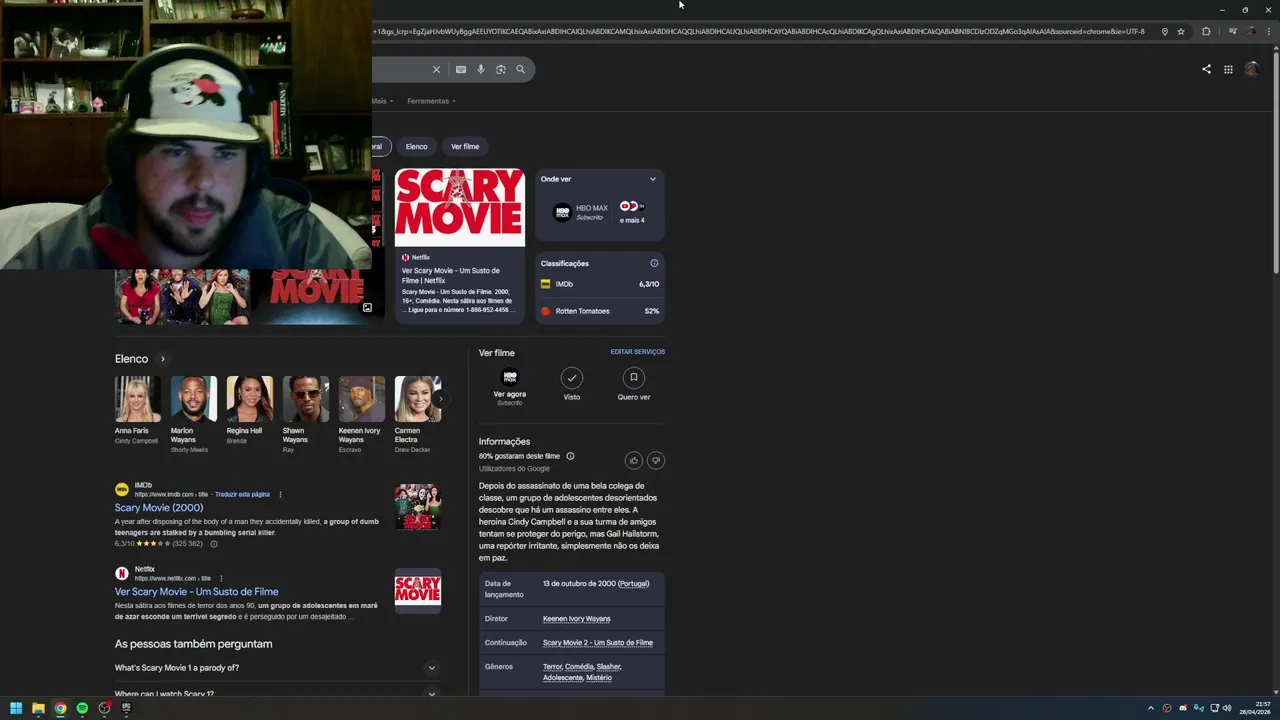Open Anna Faris cast thumbnail
This screenshot has height=720, width=1280.
(137, 399)
